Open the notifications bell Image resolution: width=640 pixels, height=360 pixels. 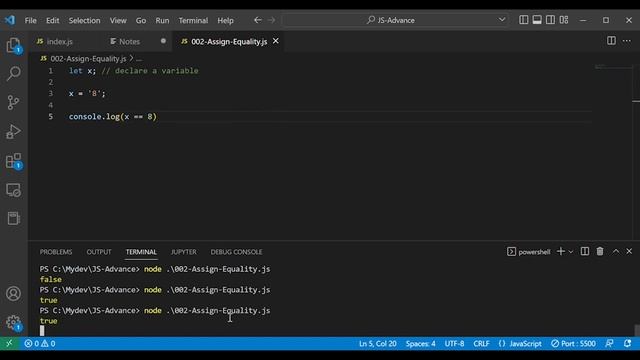[627, 344]
